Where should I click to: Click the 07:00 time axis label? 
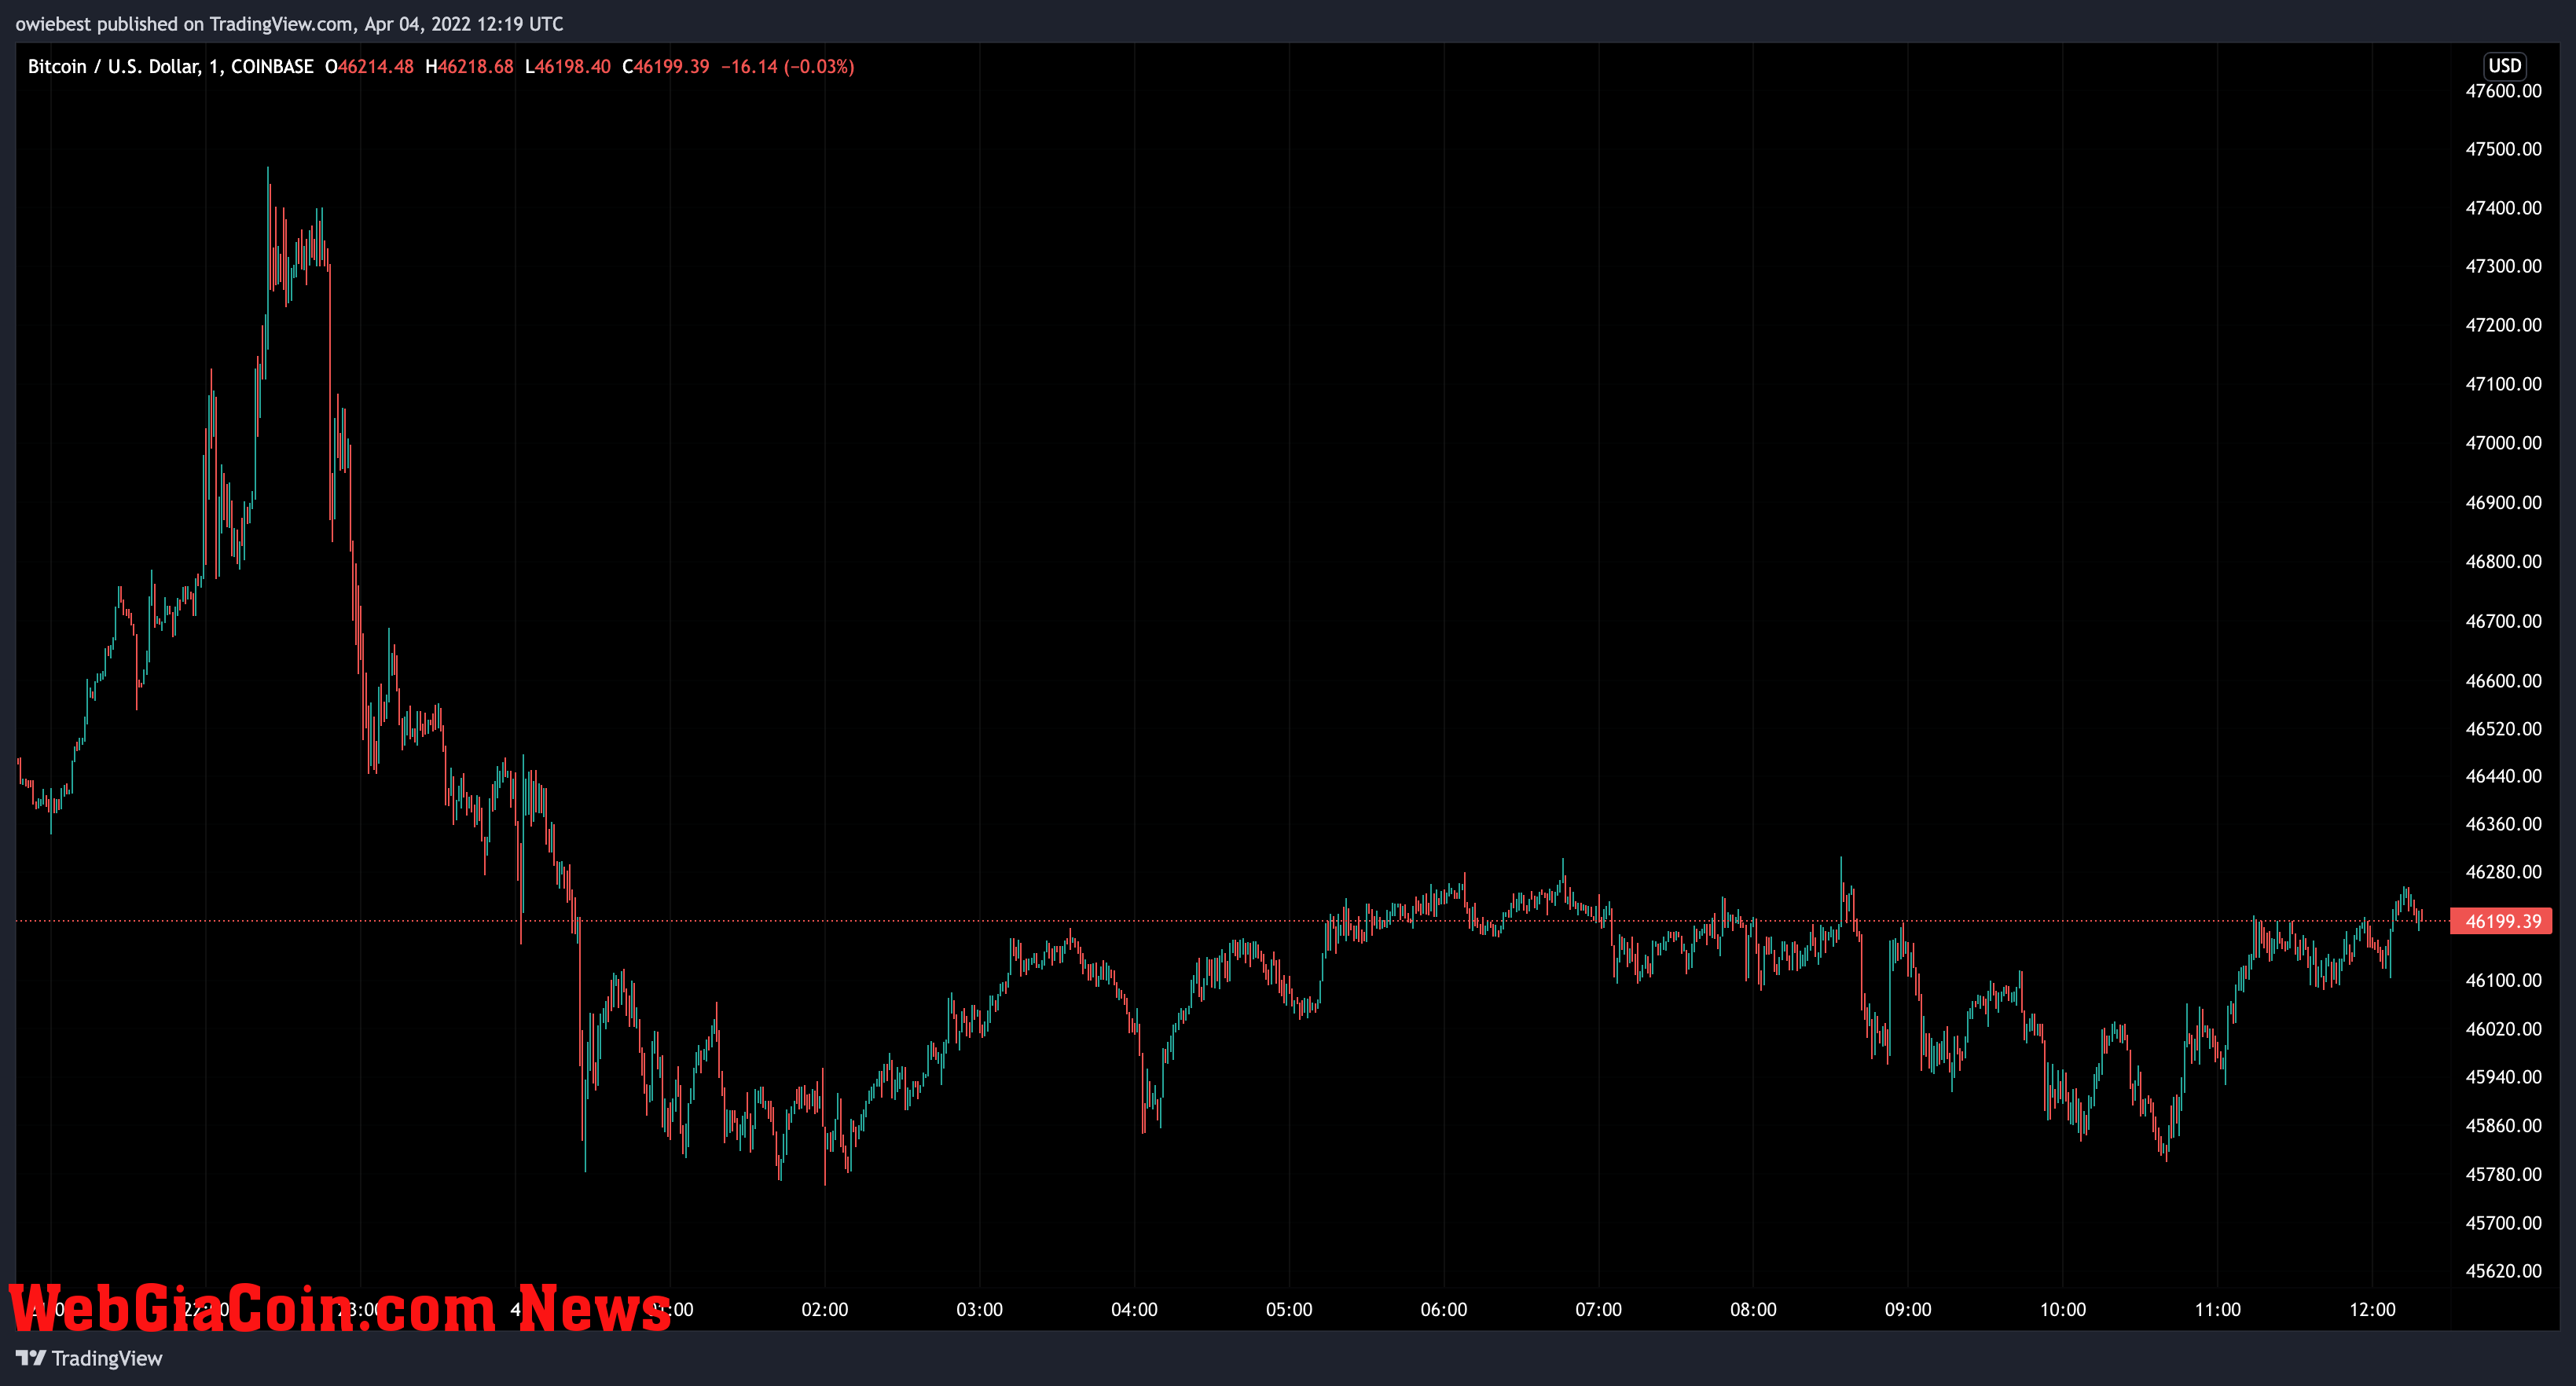click(1598, 1310)
